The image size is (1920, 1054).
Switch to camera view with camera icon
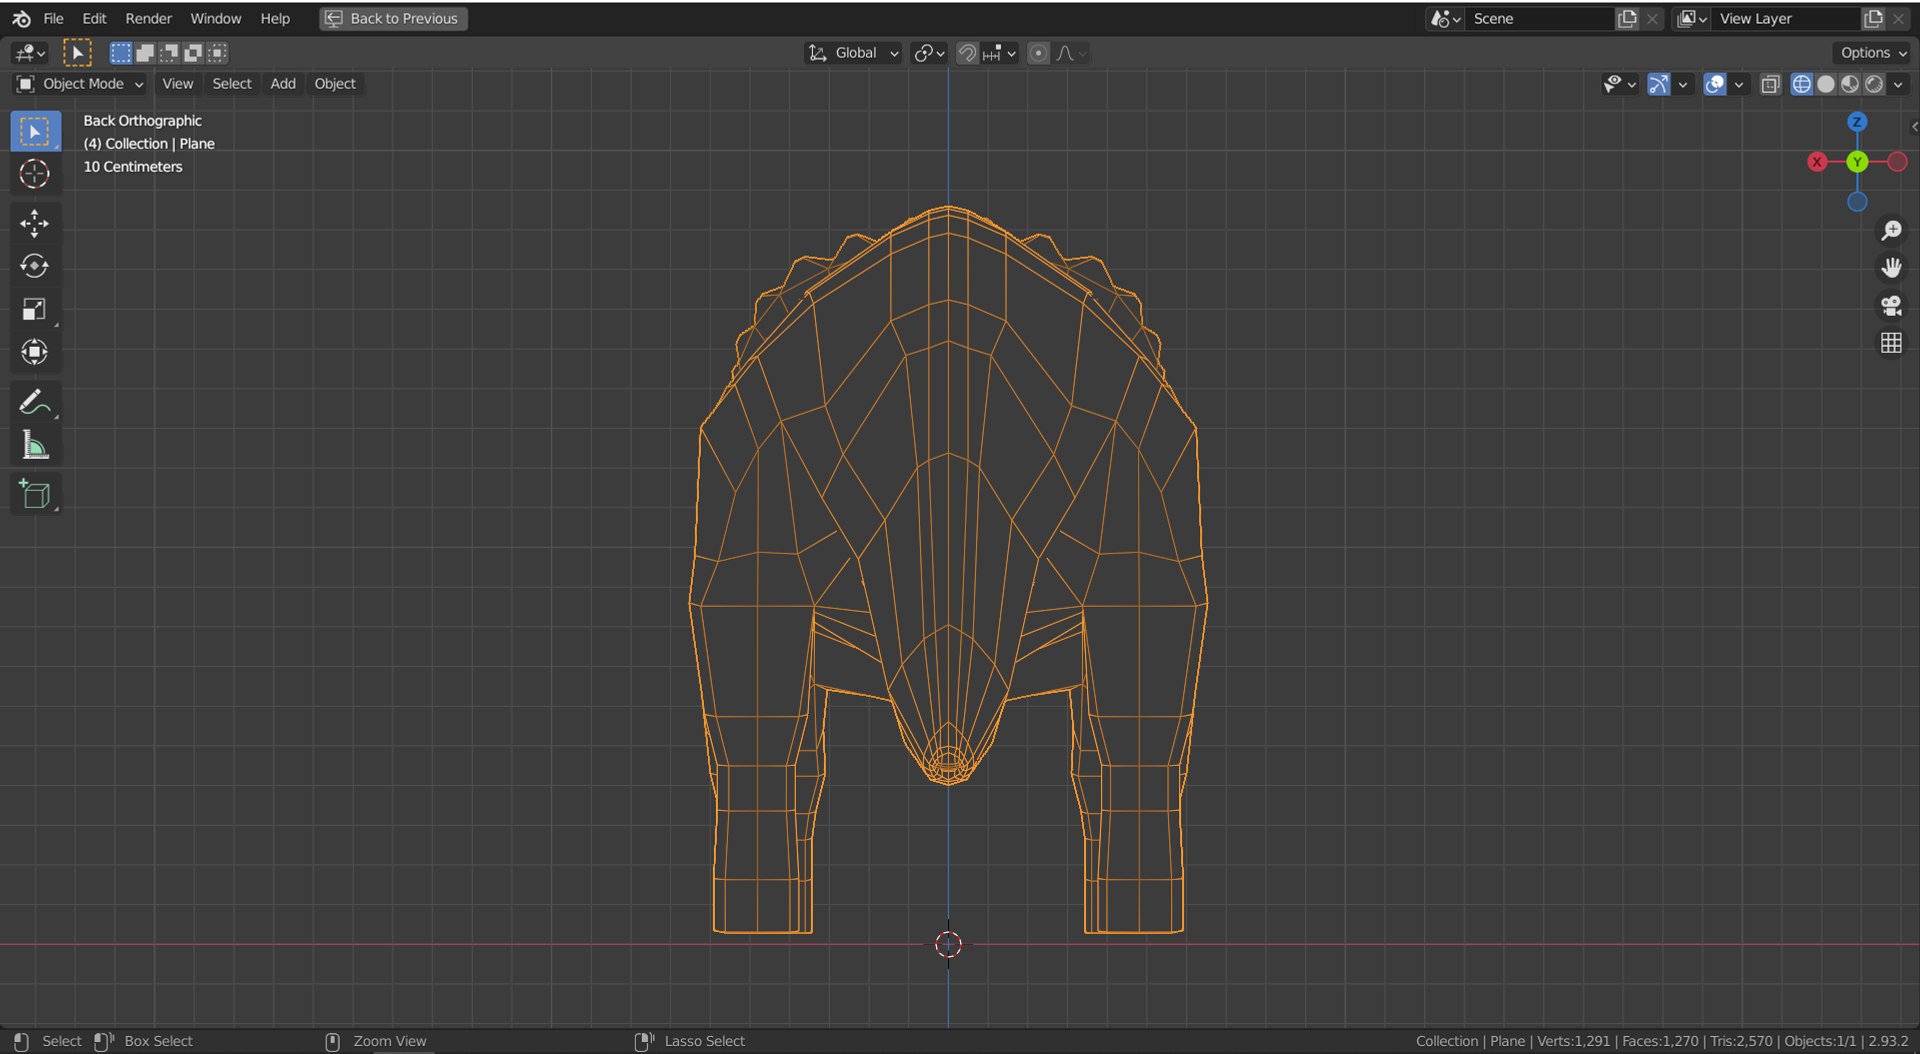(x=1890, y=306)
